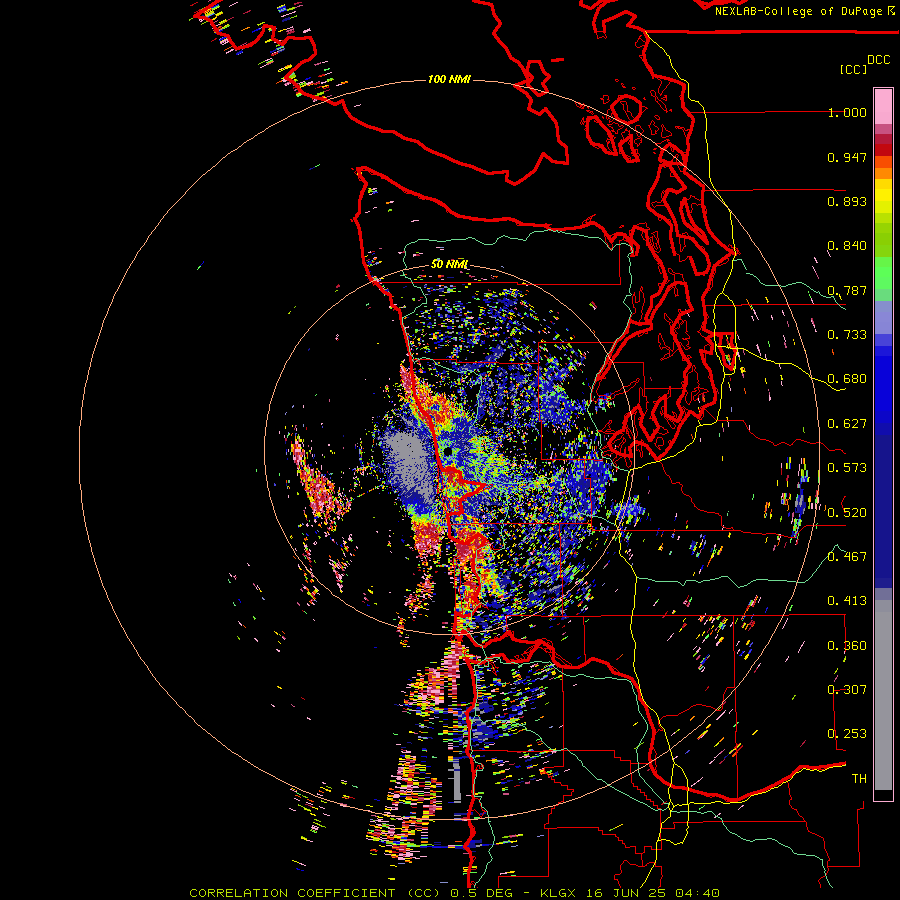Click the TH threshold label
Image resolution: width=900 pixels, height=900 pixels.
click(859, 779)
